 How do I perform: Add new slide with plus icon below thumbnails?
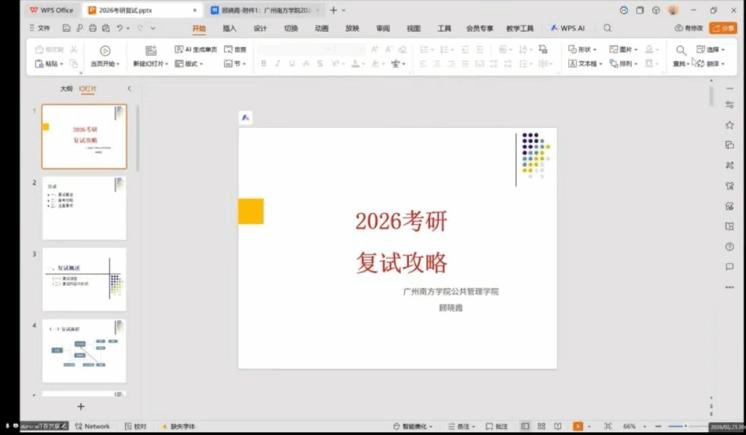81,406
